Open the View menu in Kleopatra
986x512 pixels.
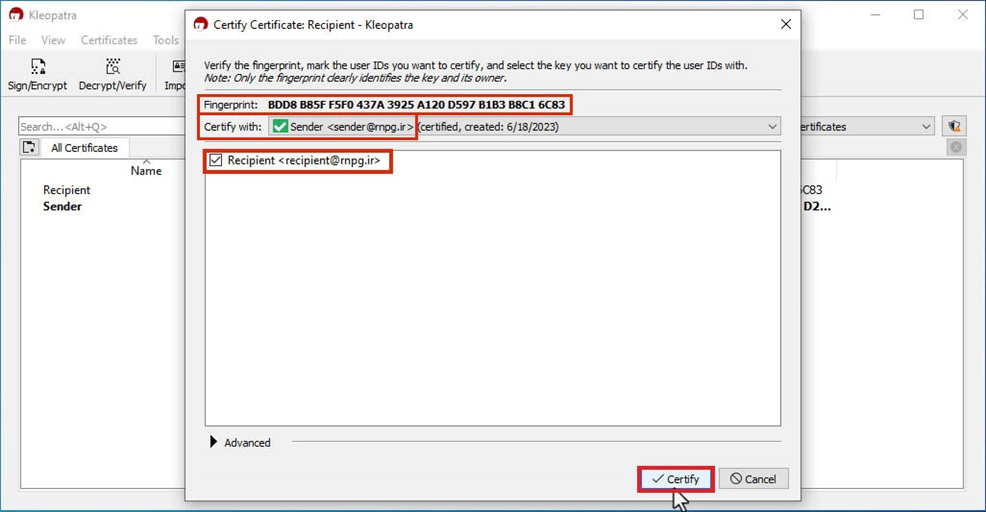pyautogui.click(x=53, y=40)
